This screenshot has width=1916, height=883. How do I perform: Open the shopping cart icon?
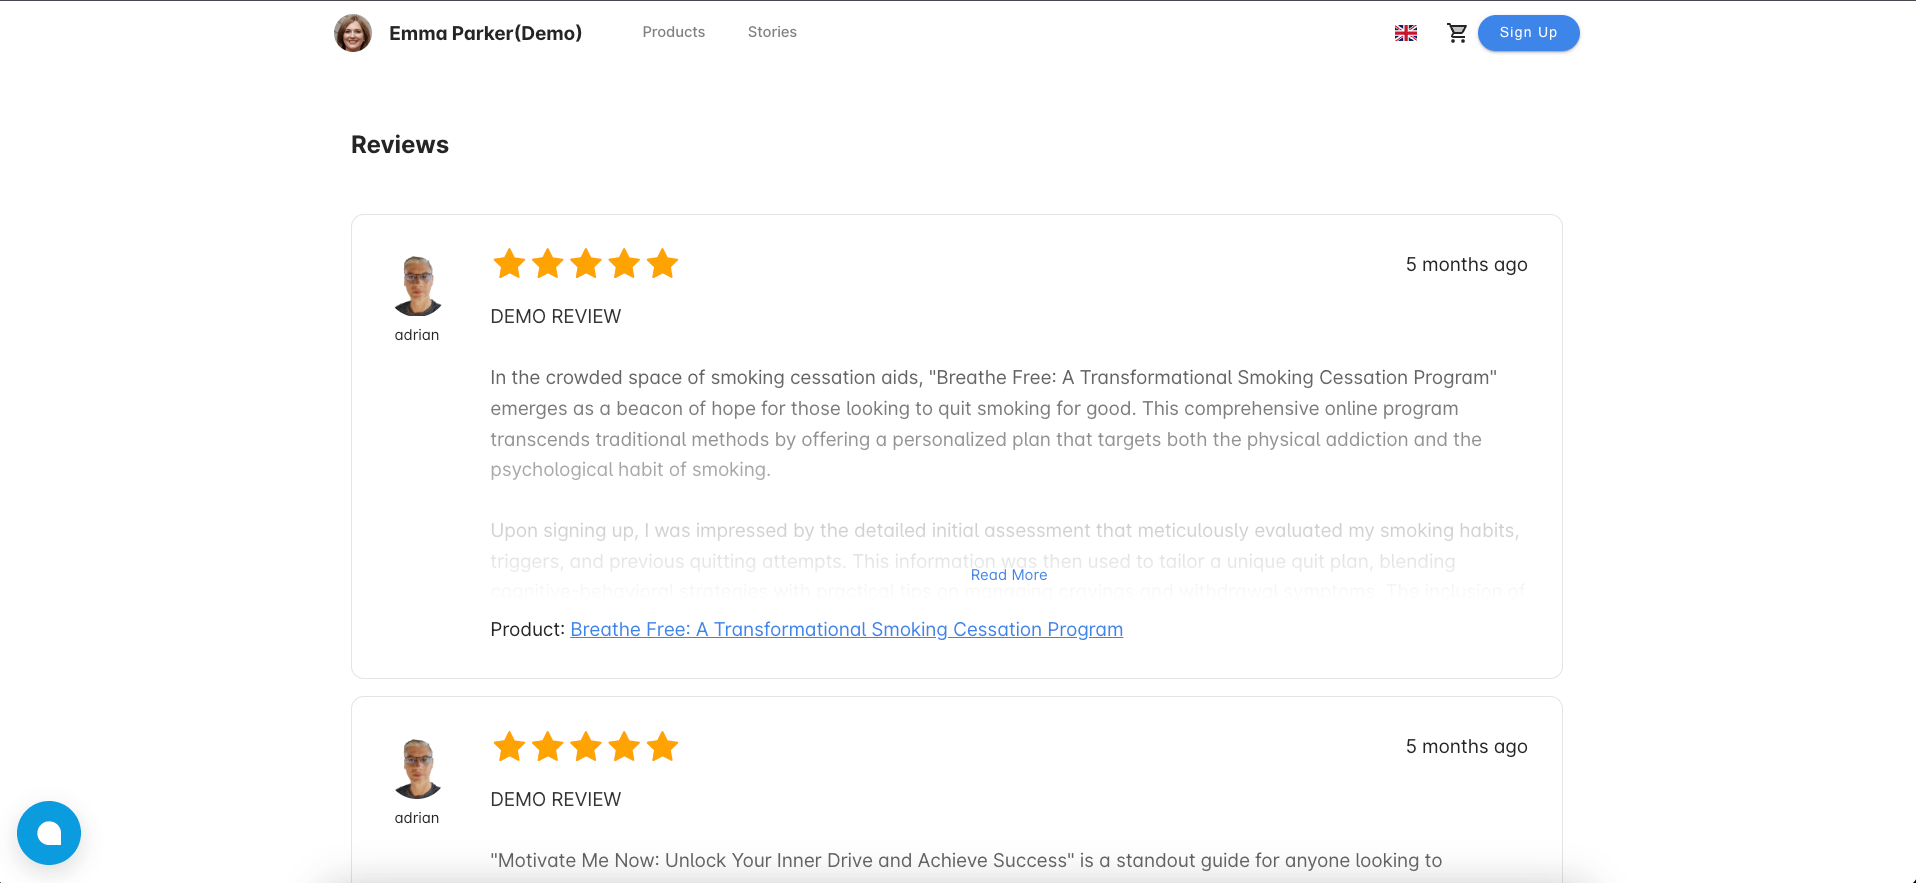tap(1457, 33)
